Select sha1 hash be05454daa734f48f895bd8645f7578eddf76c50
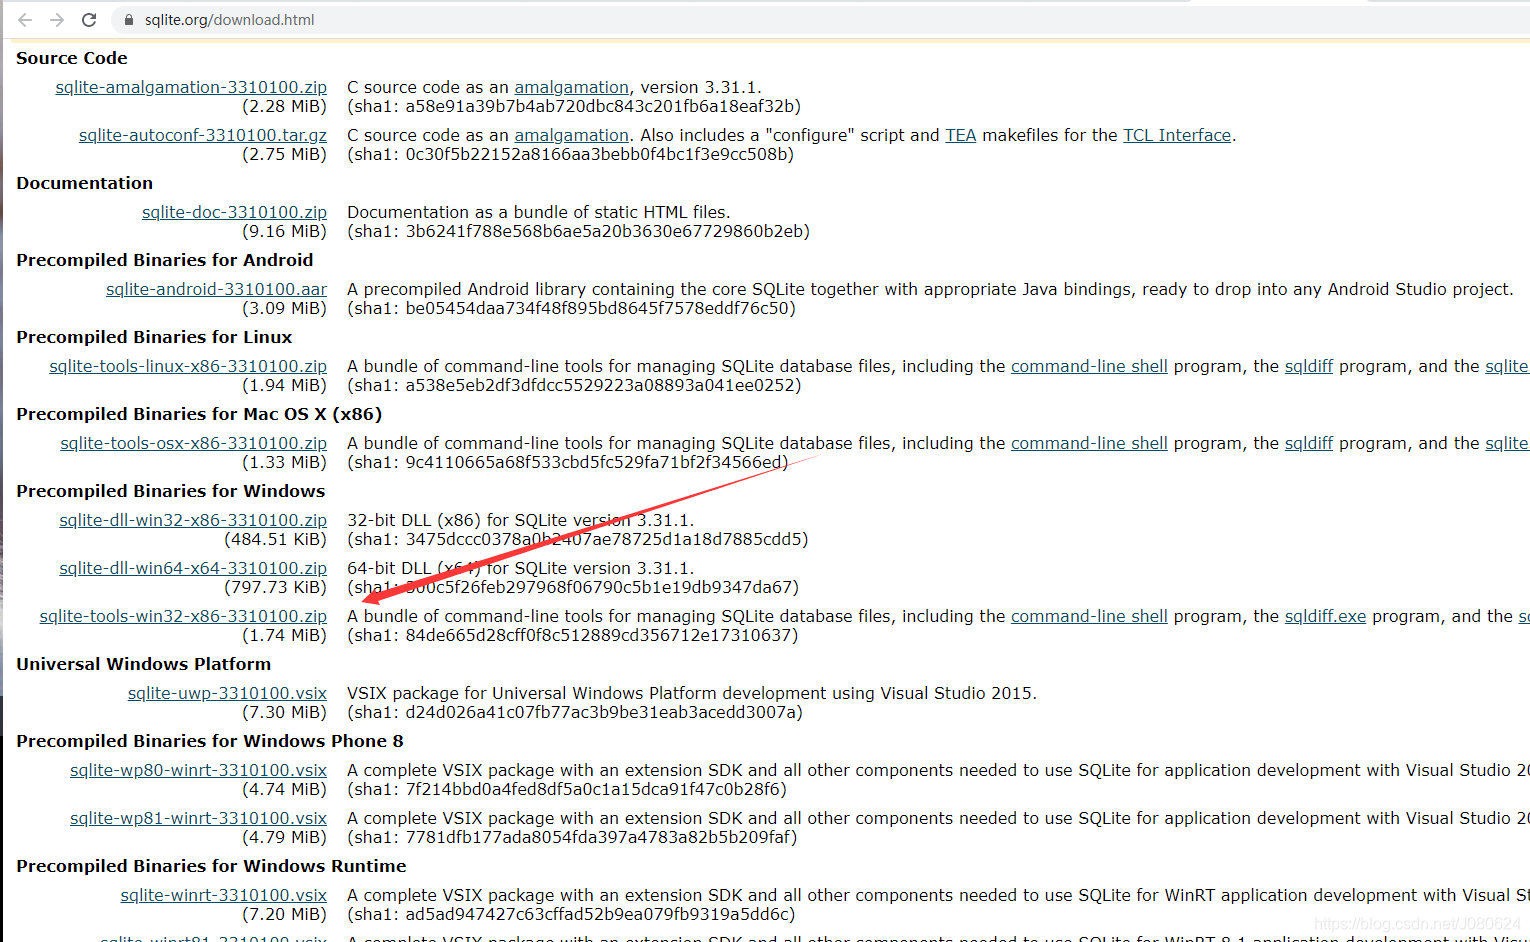The width and height of the screenshot is (1530, 942). pos(597,308)
